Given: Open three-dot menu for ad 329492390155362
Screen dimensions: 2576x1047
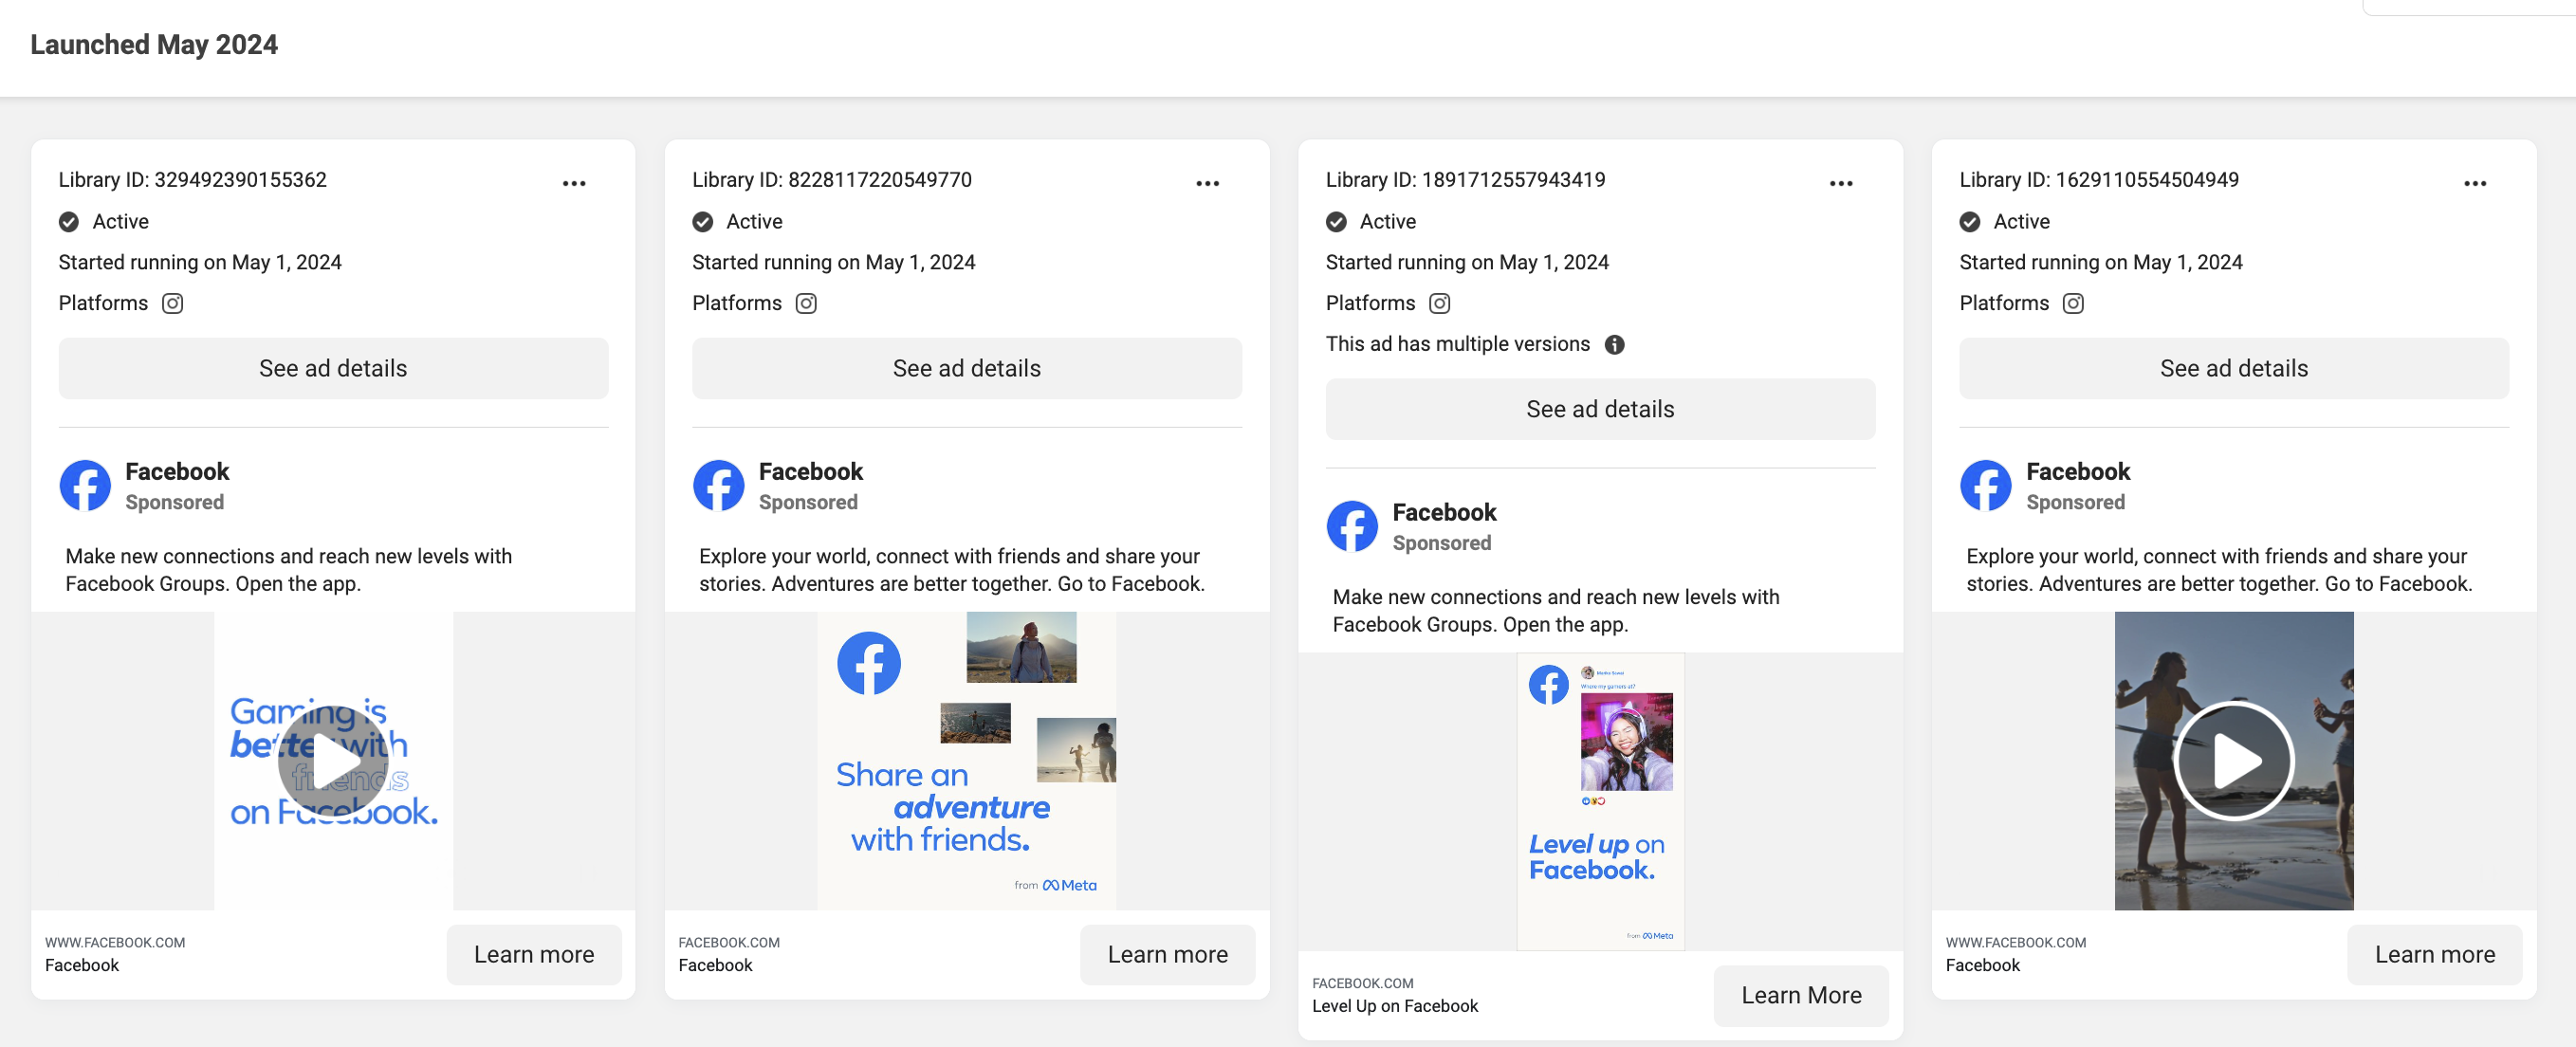Looking at the screenshot, I should [574, 184].
